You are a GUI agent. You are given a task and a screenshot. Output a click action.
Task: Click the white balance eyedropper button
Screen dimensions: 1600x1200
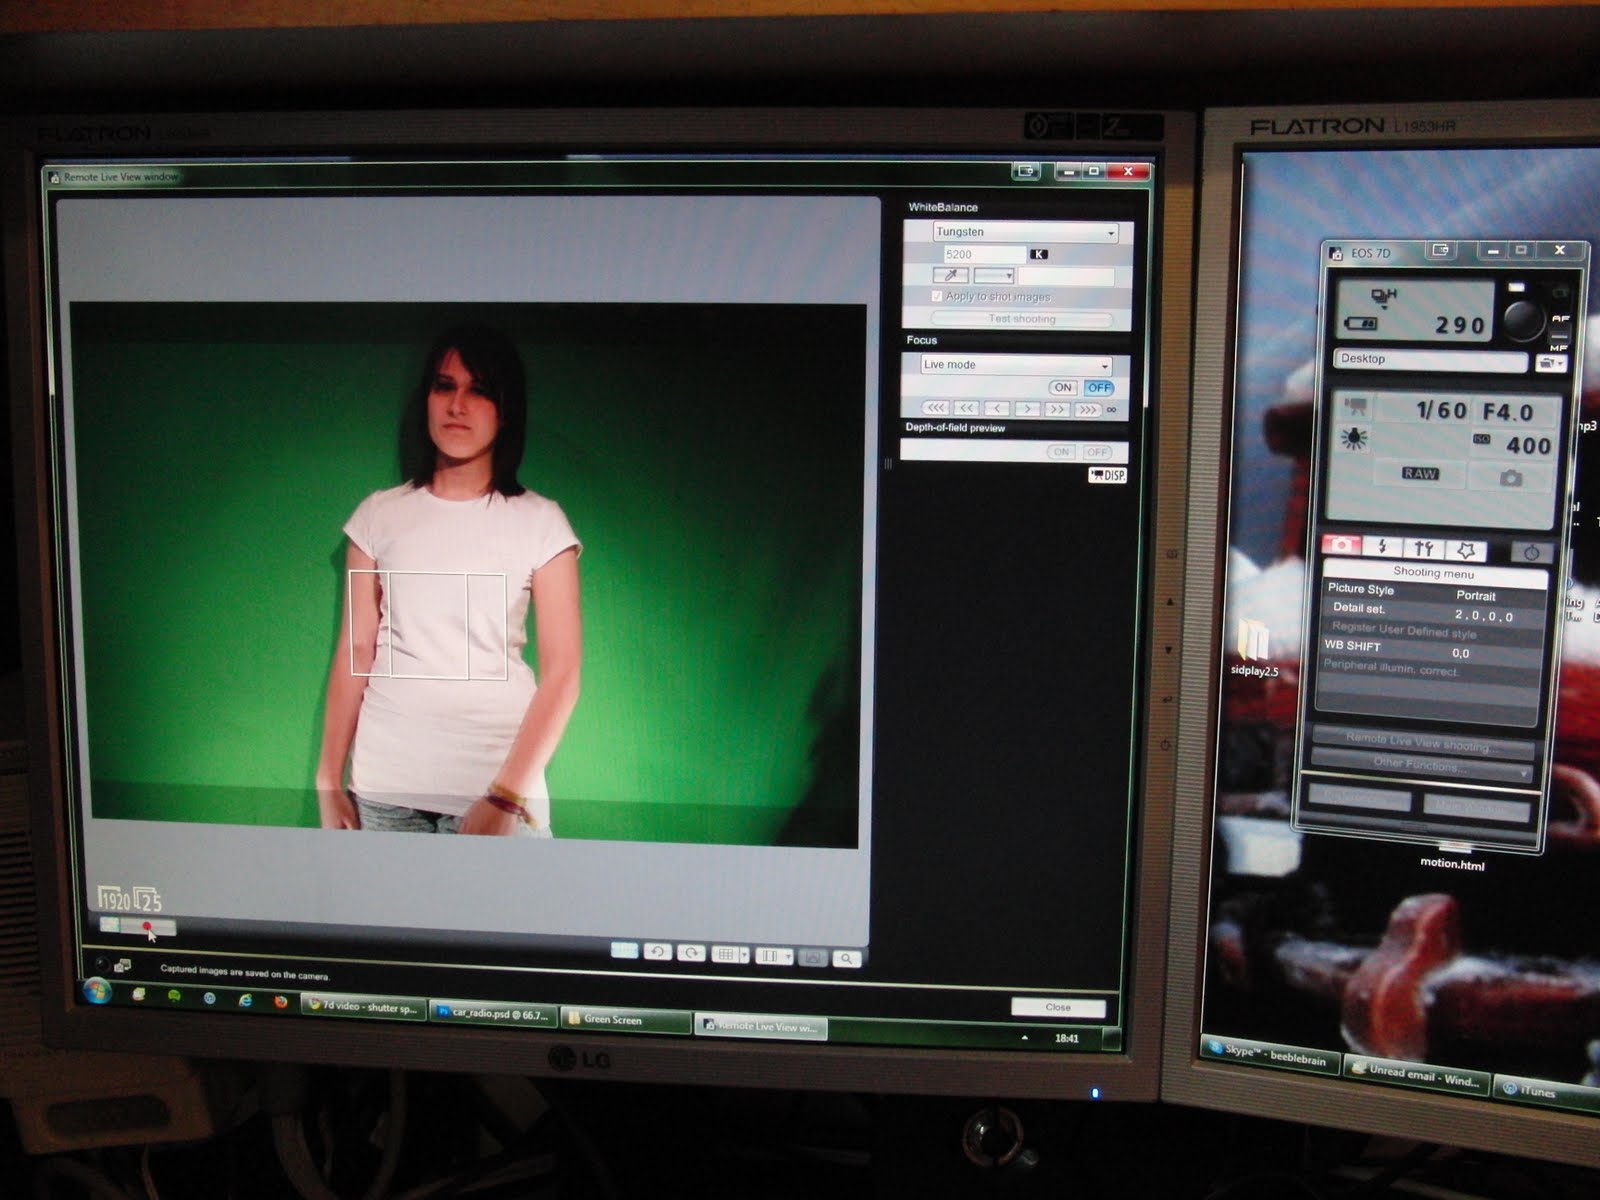click(950, 275)
